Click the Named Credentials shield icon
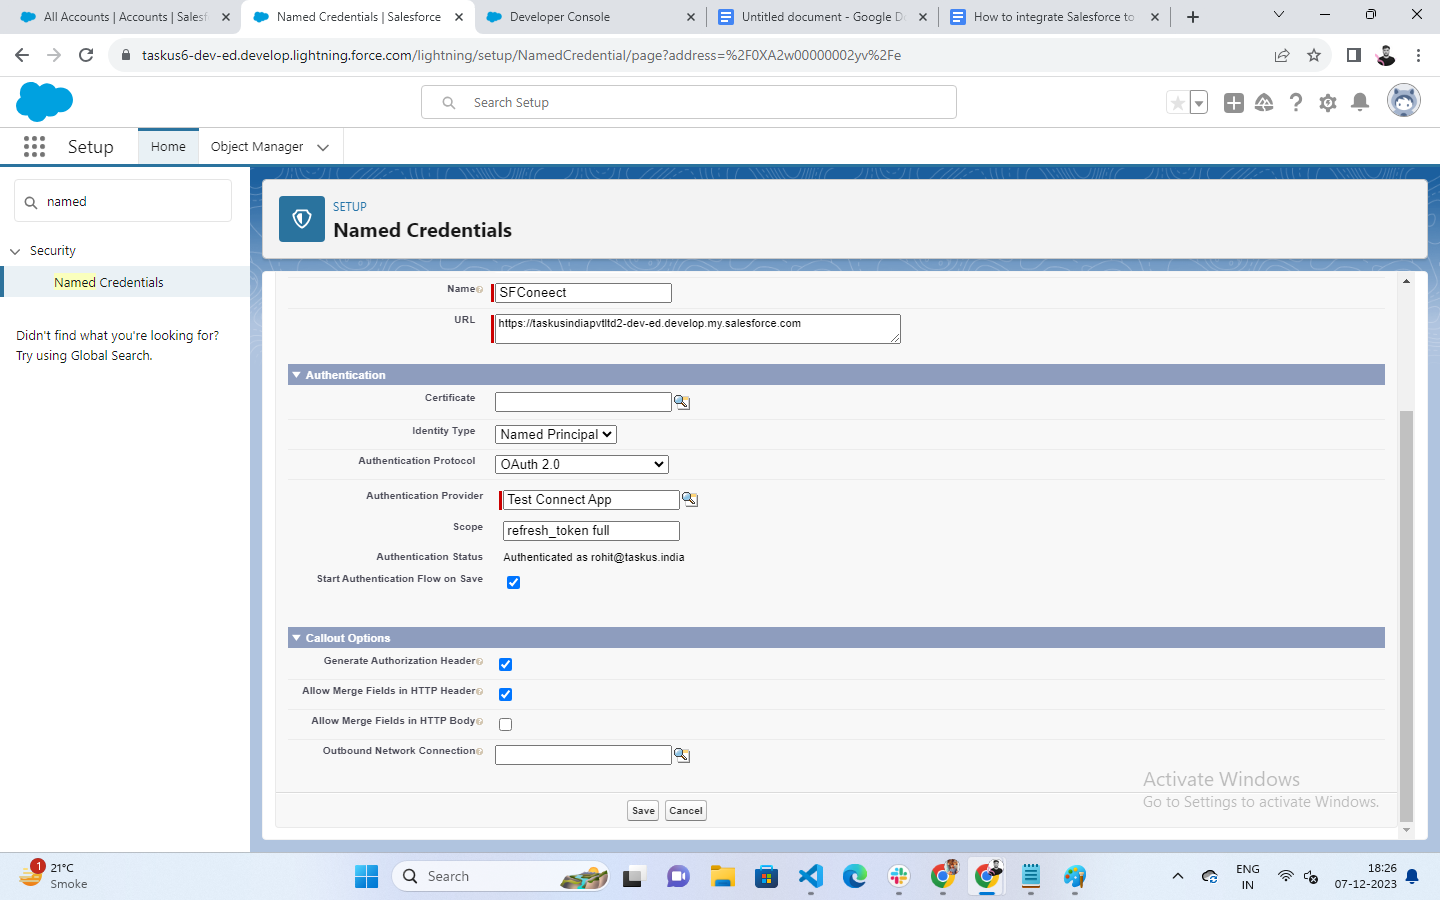Viewport: 1440px width, 900px height. (302, 219)
